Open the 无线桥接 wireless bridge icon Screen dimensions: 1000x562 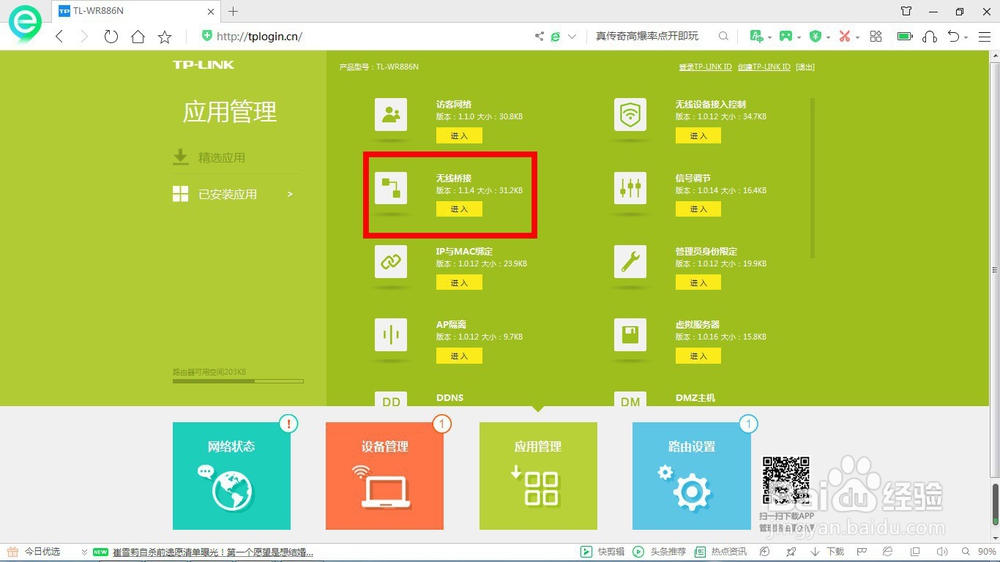391,188
